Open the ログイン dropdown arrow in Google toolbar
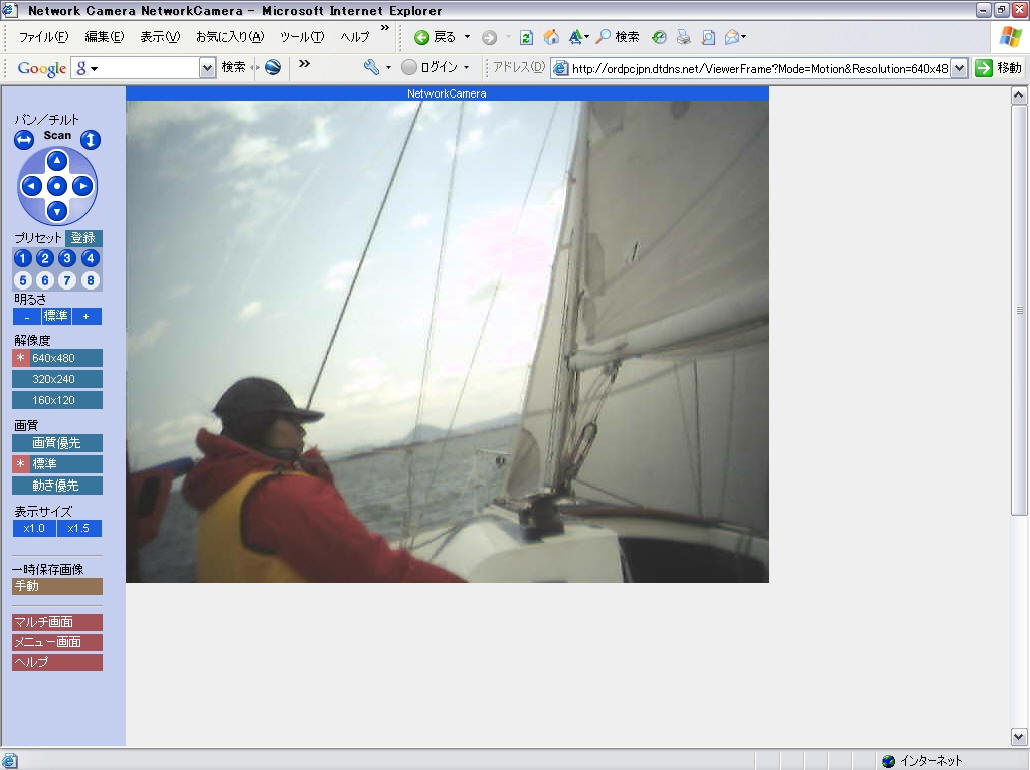The height and width of the screenshot is (770, 1030). point(466,67)
